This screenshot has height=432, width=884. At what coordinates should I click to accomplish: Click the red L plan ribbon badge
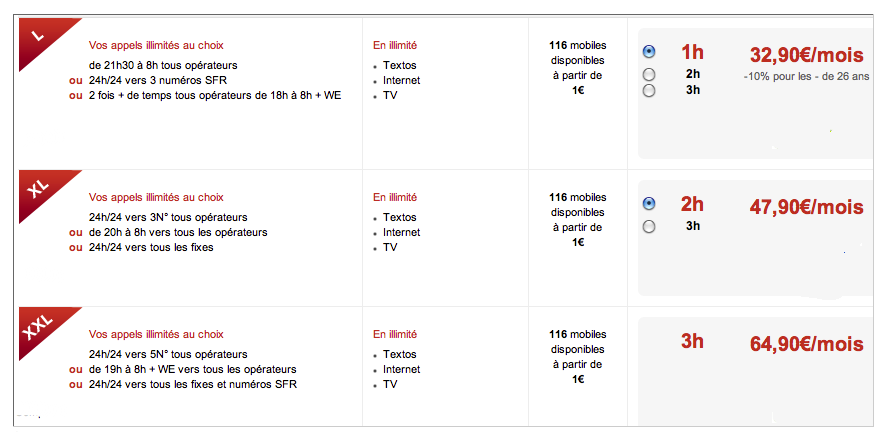[x=40, y=36]
